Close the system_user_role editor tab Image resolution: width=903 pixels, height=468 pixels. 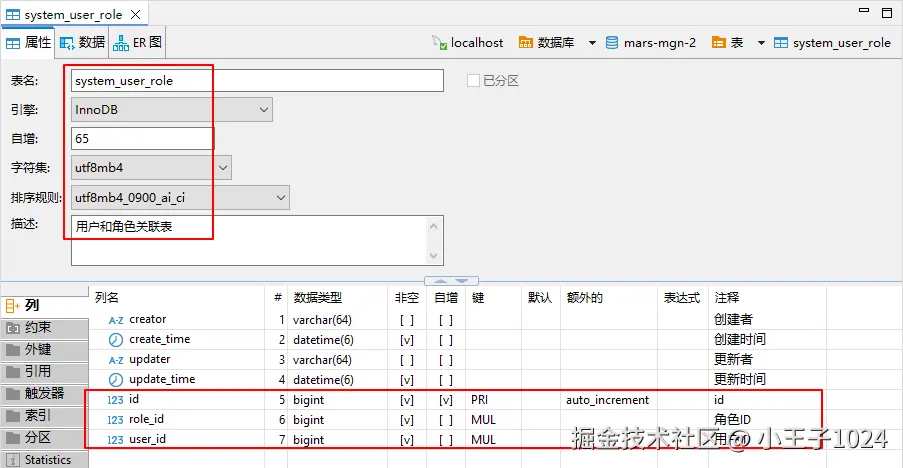coord(136,14)
